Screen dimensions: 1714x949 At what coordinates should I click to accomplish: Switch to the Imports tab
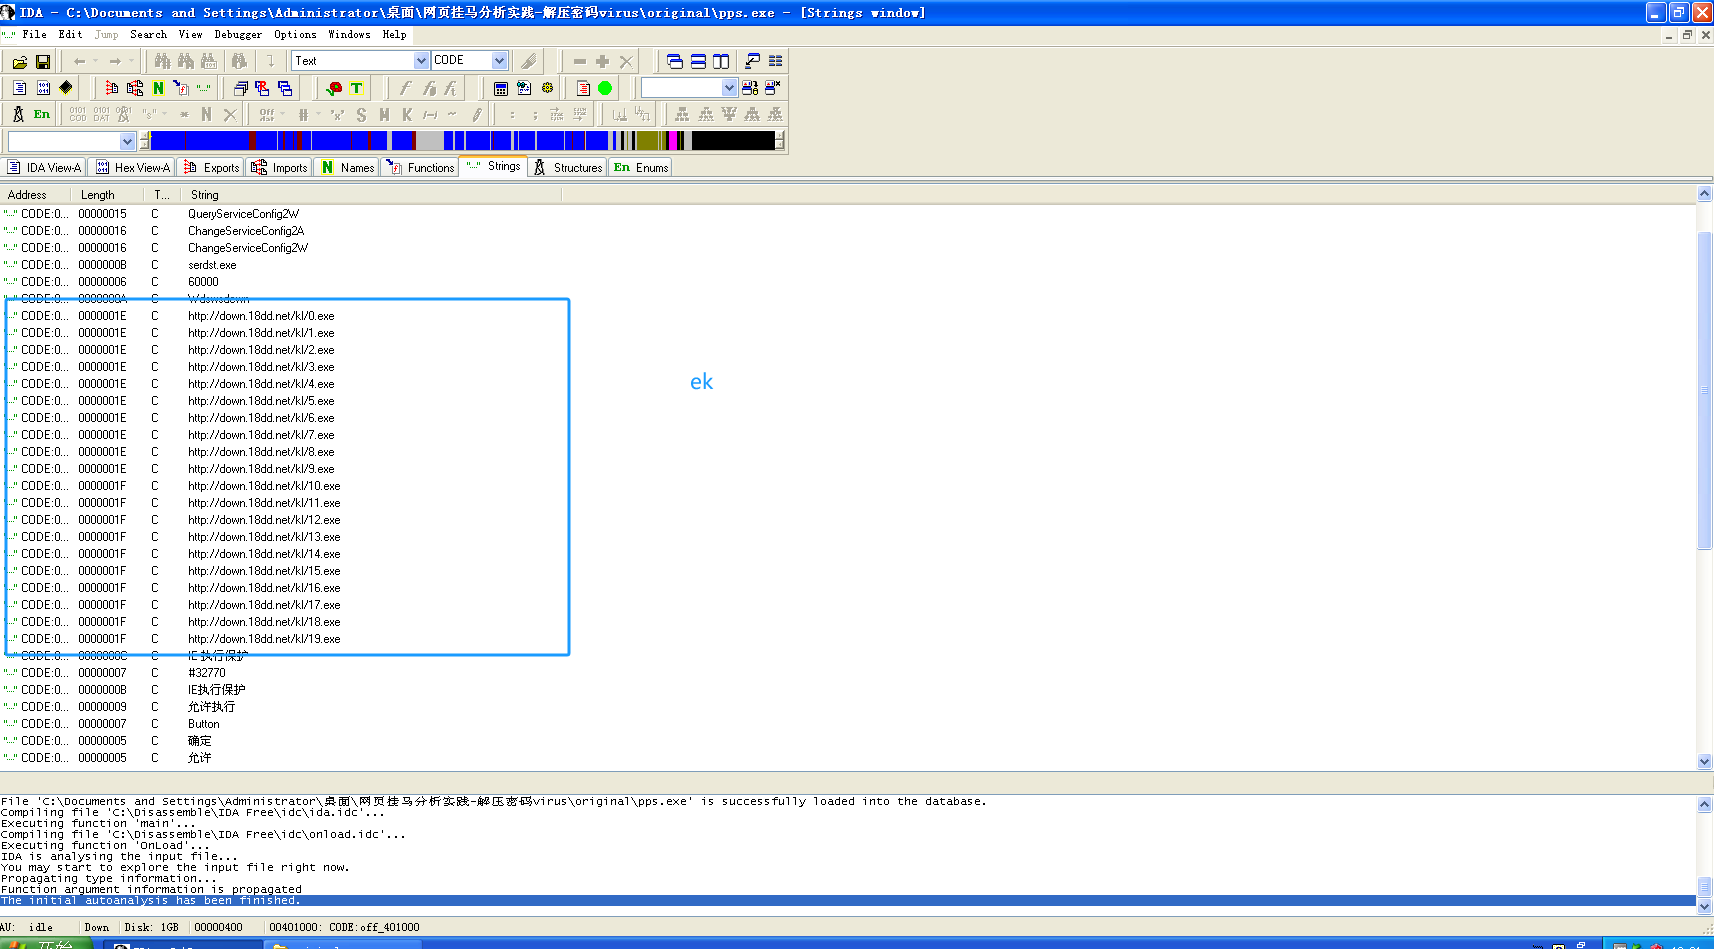click(x=280, y=167)
